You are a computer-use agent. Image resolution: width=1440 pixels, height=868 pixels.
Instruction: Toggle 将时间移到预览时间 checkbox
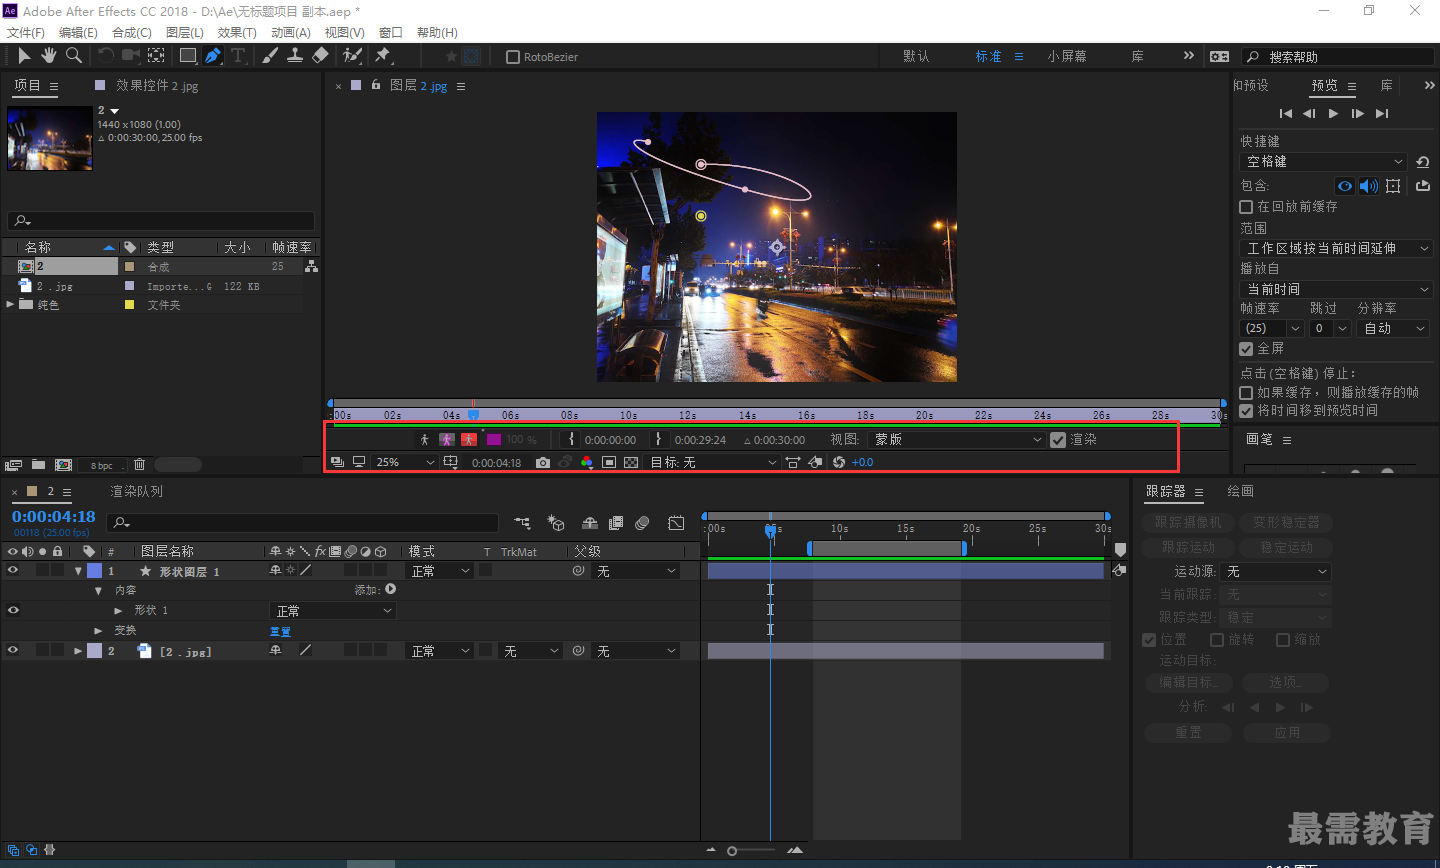tap(1246, 411)
